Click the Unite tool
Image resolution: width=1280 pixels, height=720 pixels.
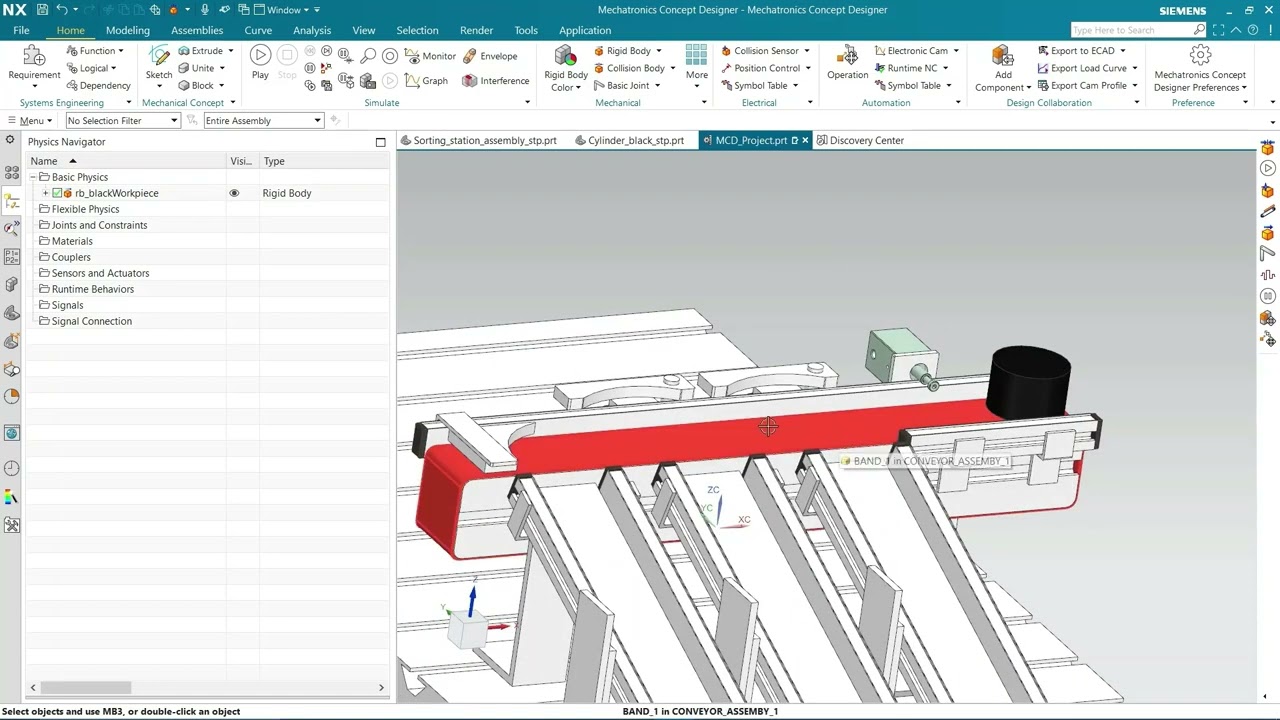(196, 68)
